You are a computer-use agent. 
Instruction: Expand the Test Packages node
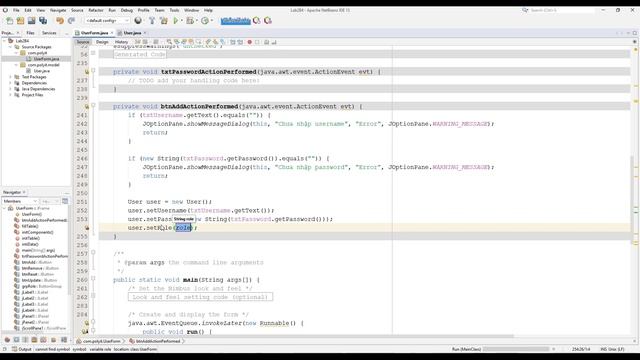click(x=11, y=77)
